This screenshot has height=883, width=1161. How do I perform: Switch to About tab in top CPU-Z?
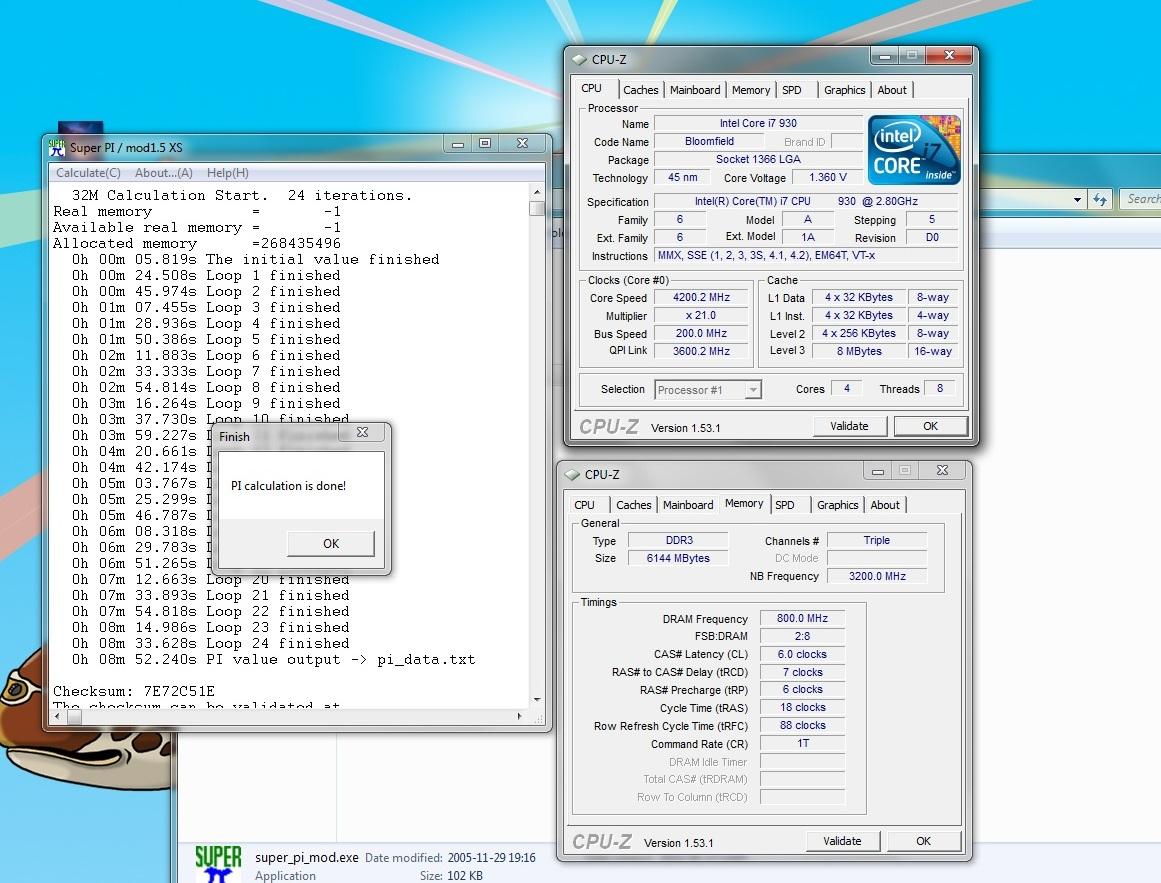coord(891,90)
